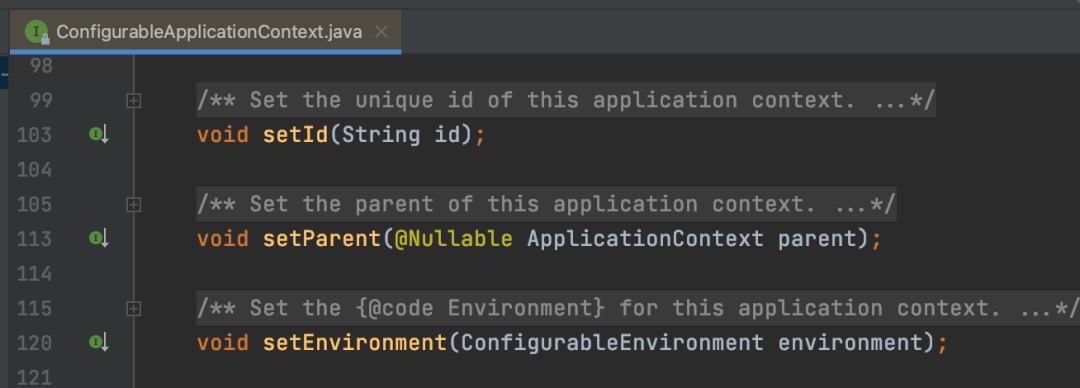Screen dimensions: 1080x388
Task: Click the ApplicationContext parameter type
Action: 645,238
